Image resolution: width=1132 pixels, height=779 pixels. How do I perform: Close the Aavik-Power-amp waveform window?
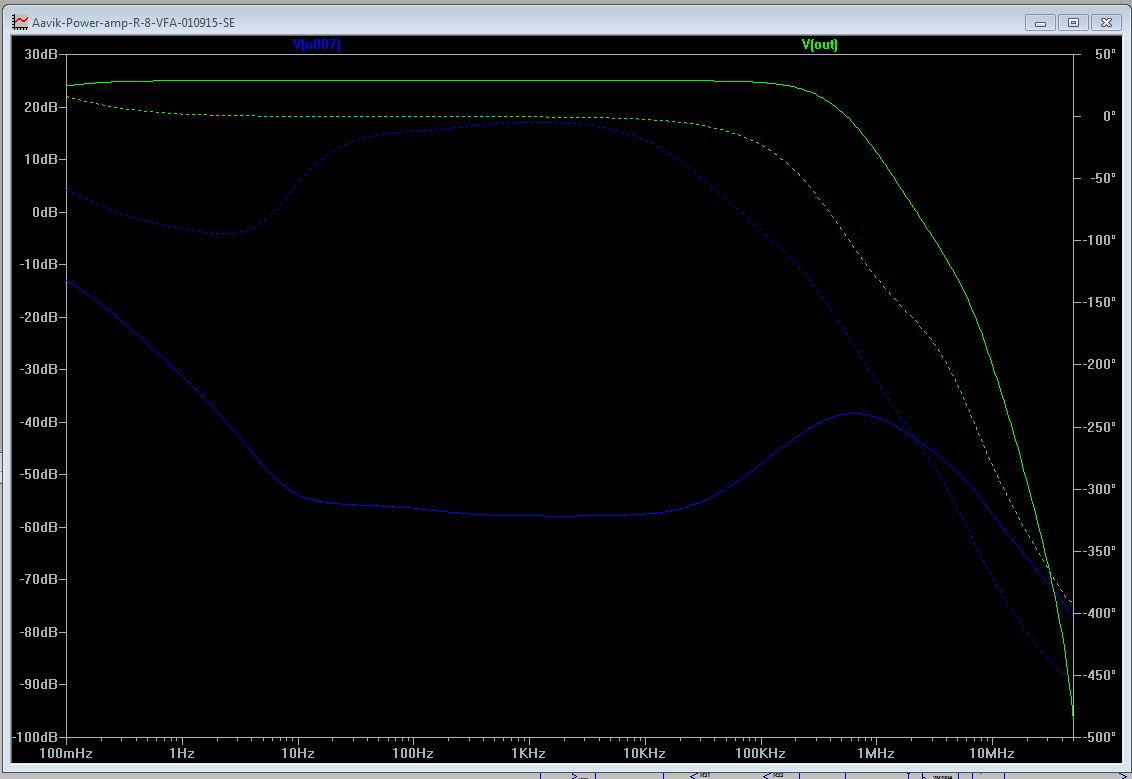coord(1106,22)
